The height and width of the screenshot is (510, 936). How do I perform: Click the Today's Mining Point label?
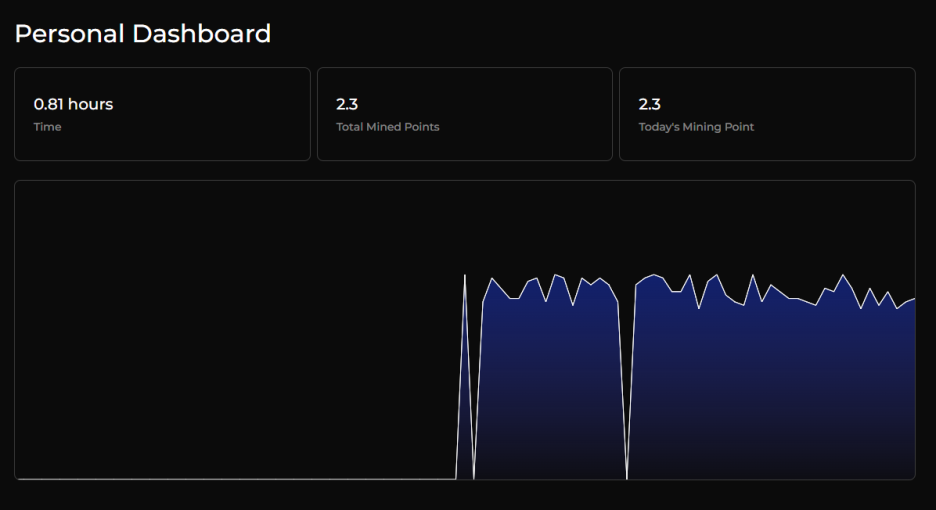(x=696, y=127)
